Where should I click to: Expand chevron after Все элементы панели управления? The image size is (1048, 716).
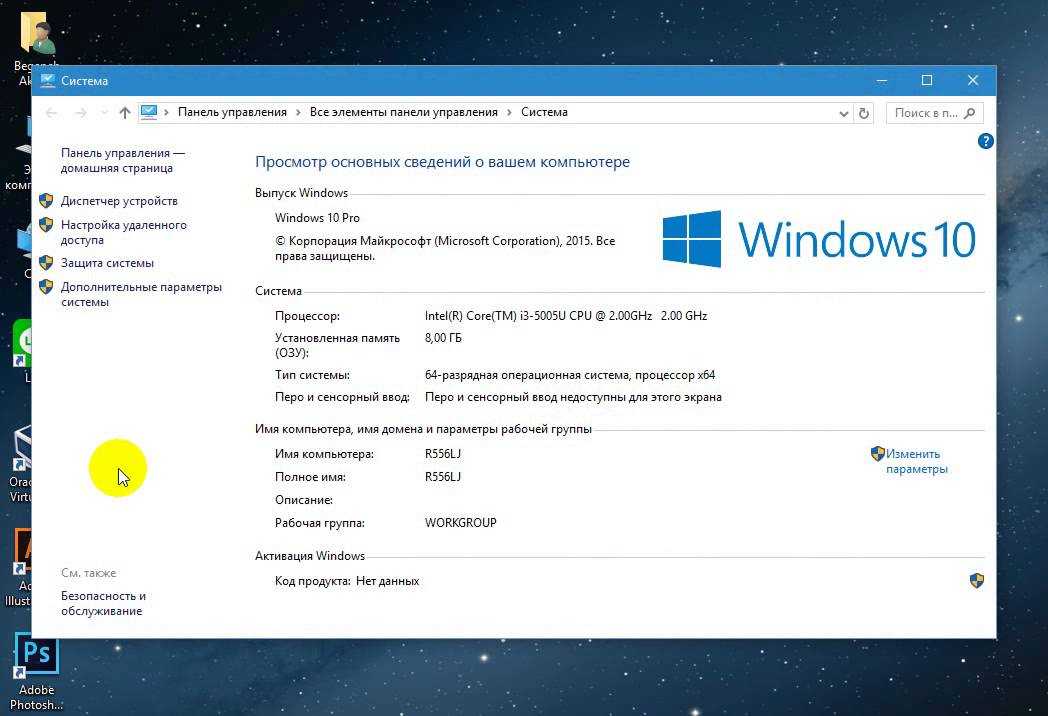[x=509, y=112]
